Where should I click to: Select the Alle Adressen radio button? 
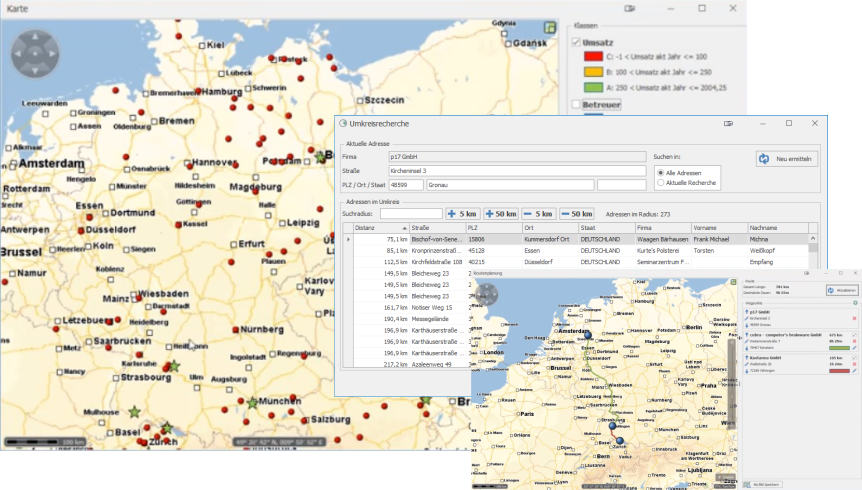click(x=660, y=172)
